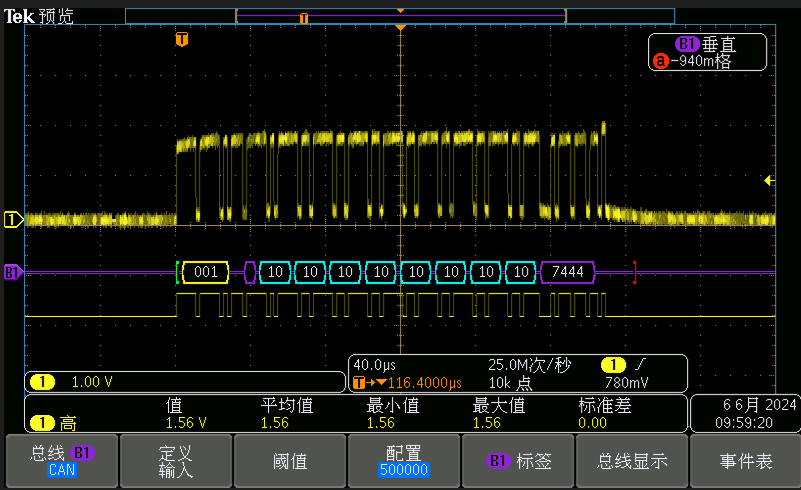The image size is (801, 490).
Task: Click the trigger level arrow on right edge
Action: (769, 180)
